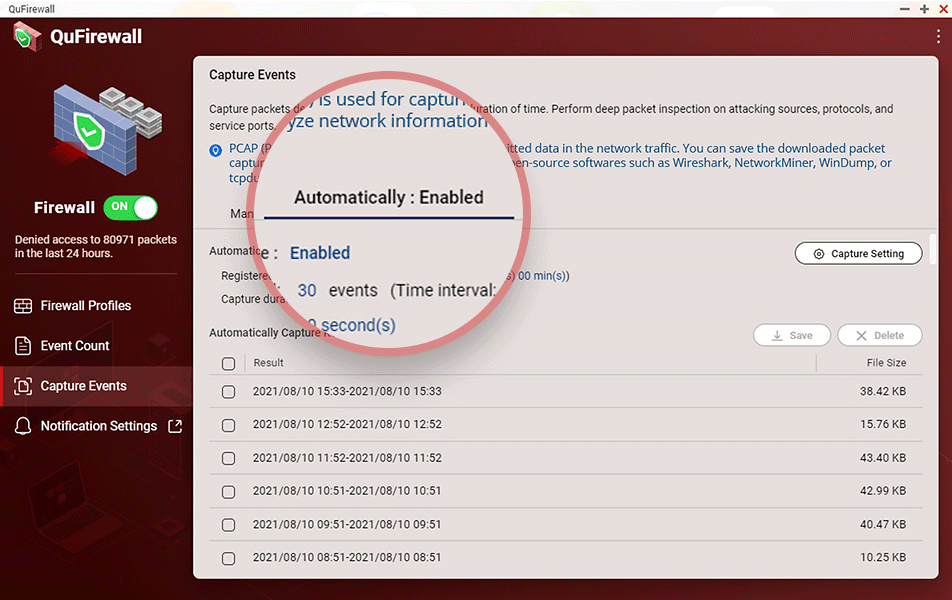
Task: Click the vertical scrollbar on the right
Action: click(933, 250)
